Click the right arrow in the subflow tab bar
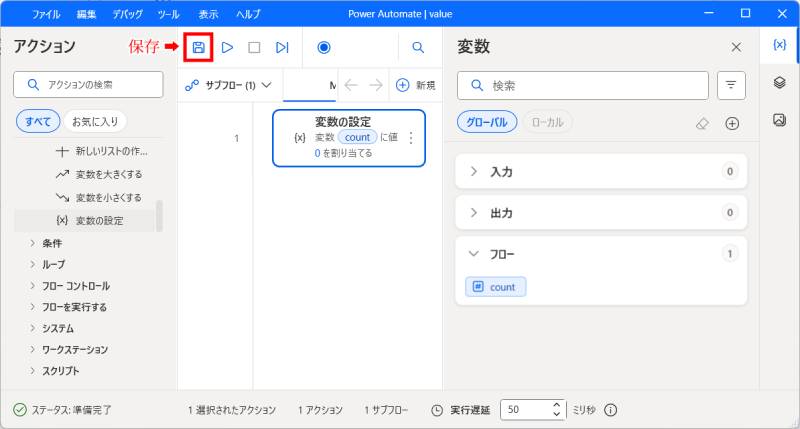This screenshot has height=429, width=800. (376, 85)
